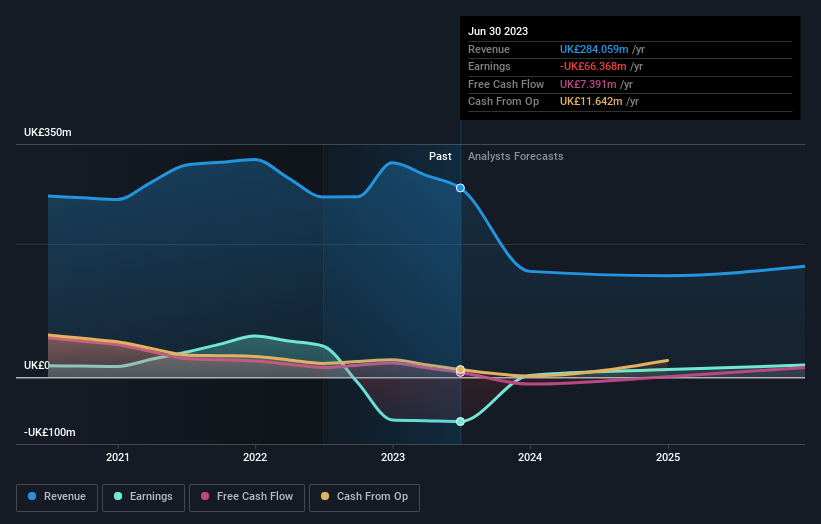Toggle the Free Cash Flow legend series
Screen dimensions: 821x524
(x=247, y=497)
